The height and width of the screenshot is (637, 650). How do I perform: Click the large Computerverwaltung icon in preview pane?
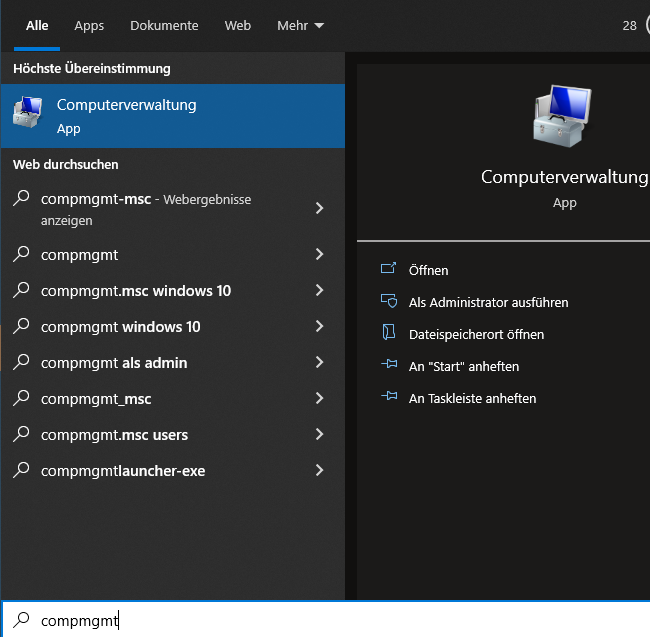tap(563, 116)
